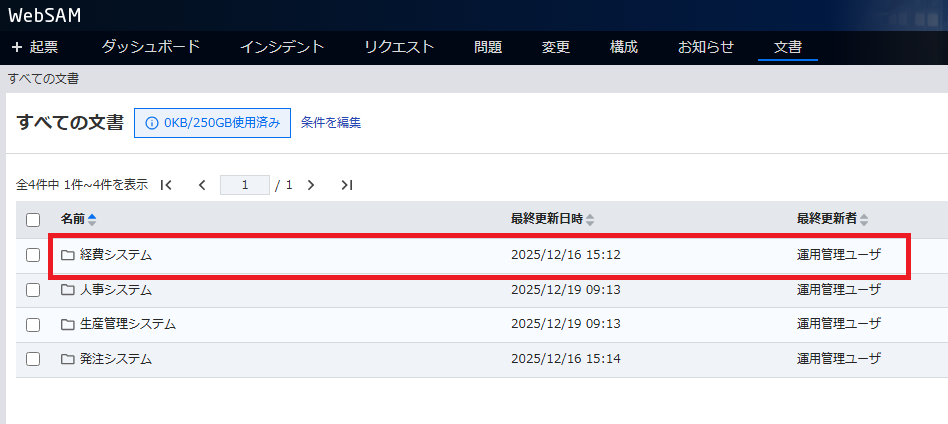The height and width of the screenshot is (424, 948).
Task: Click the 0KB/250GB使用済み storage indicator
Action: 212,123
